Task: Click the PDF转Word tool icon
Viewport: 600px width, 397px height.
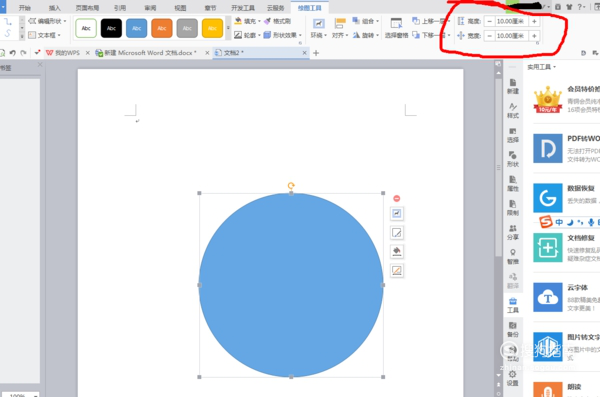Action: point(548,148)
